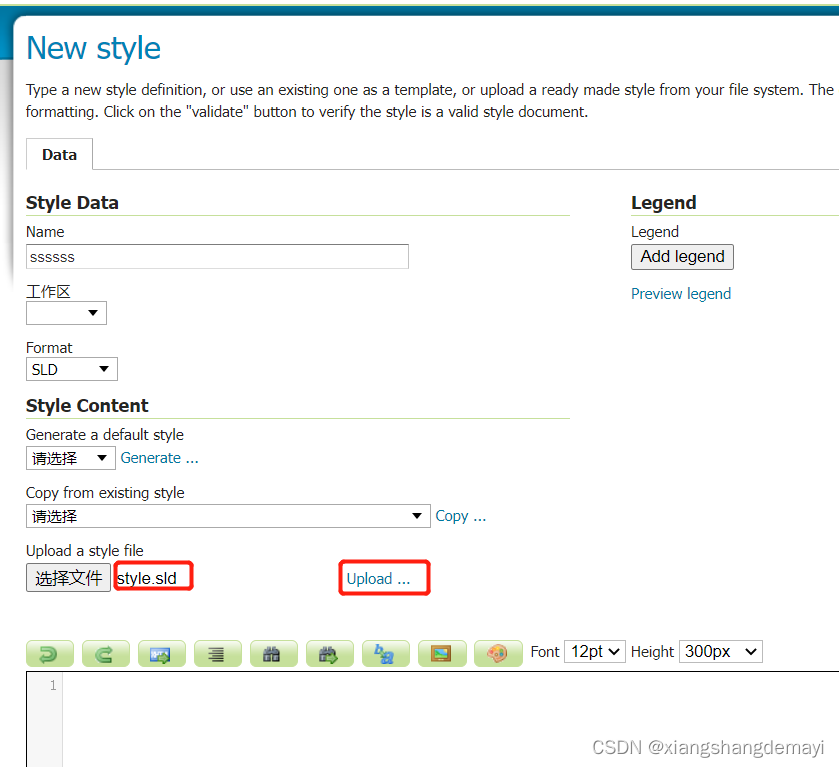
Task: Click the Style Data section heading
Action: 72,203
